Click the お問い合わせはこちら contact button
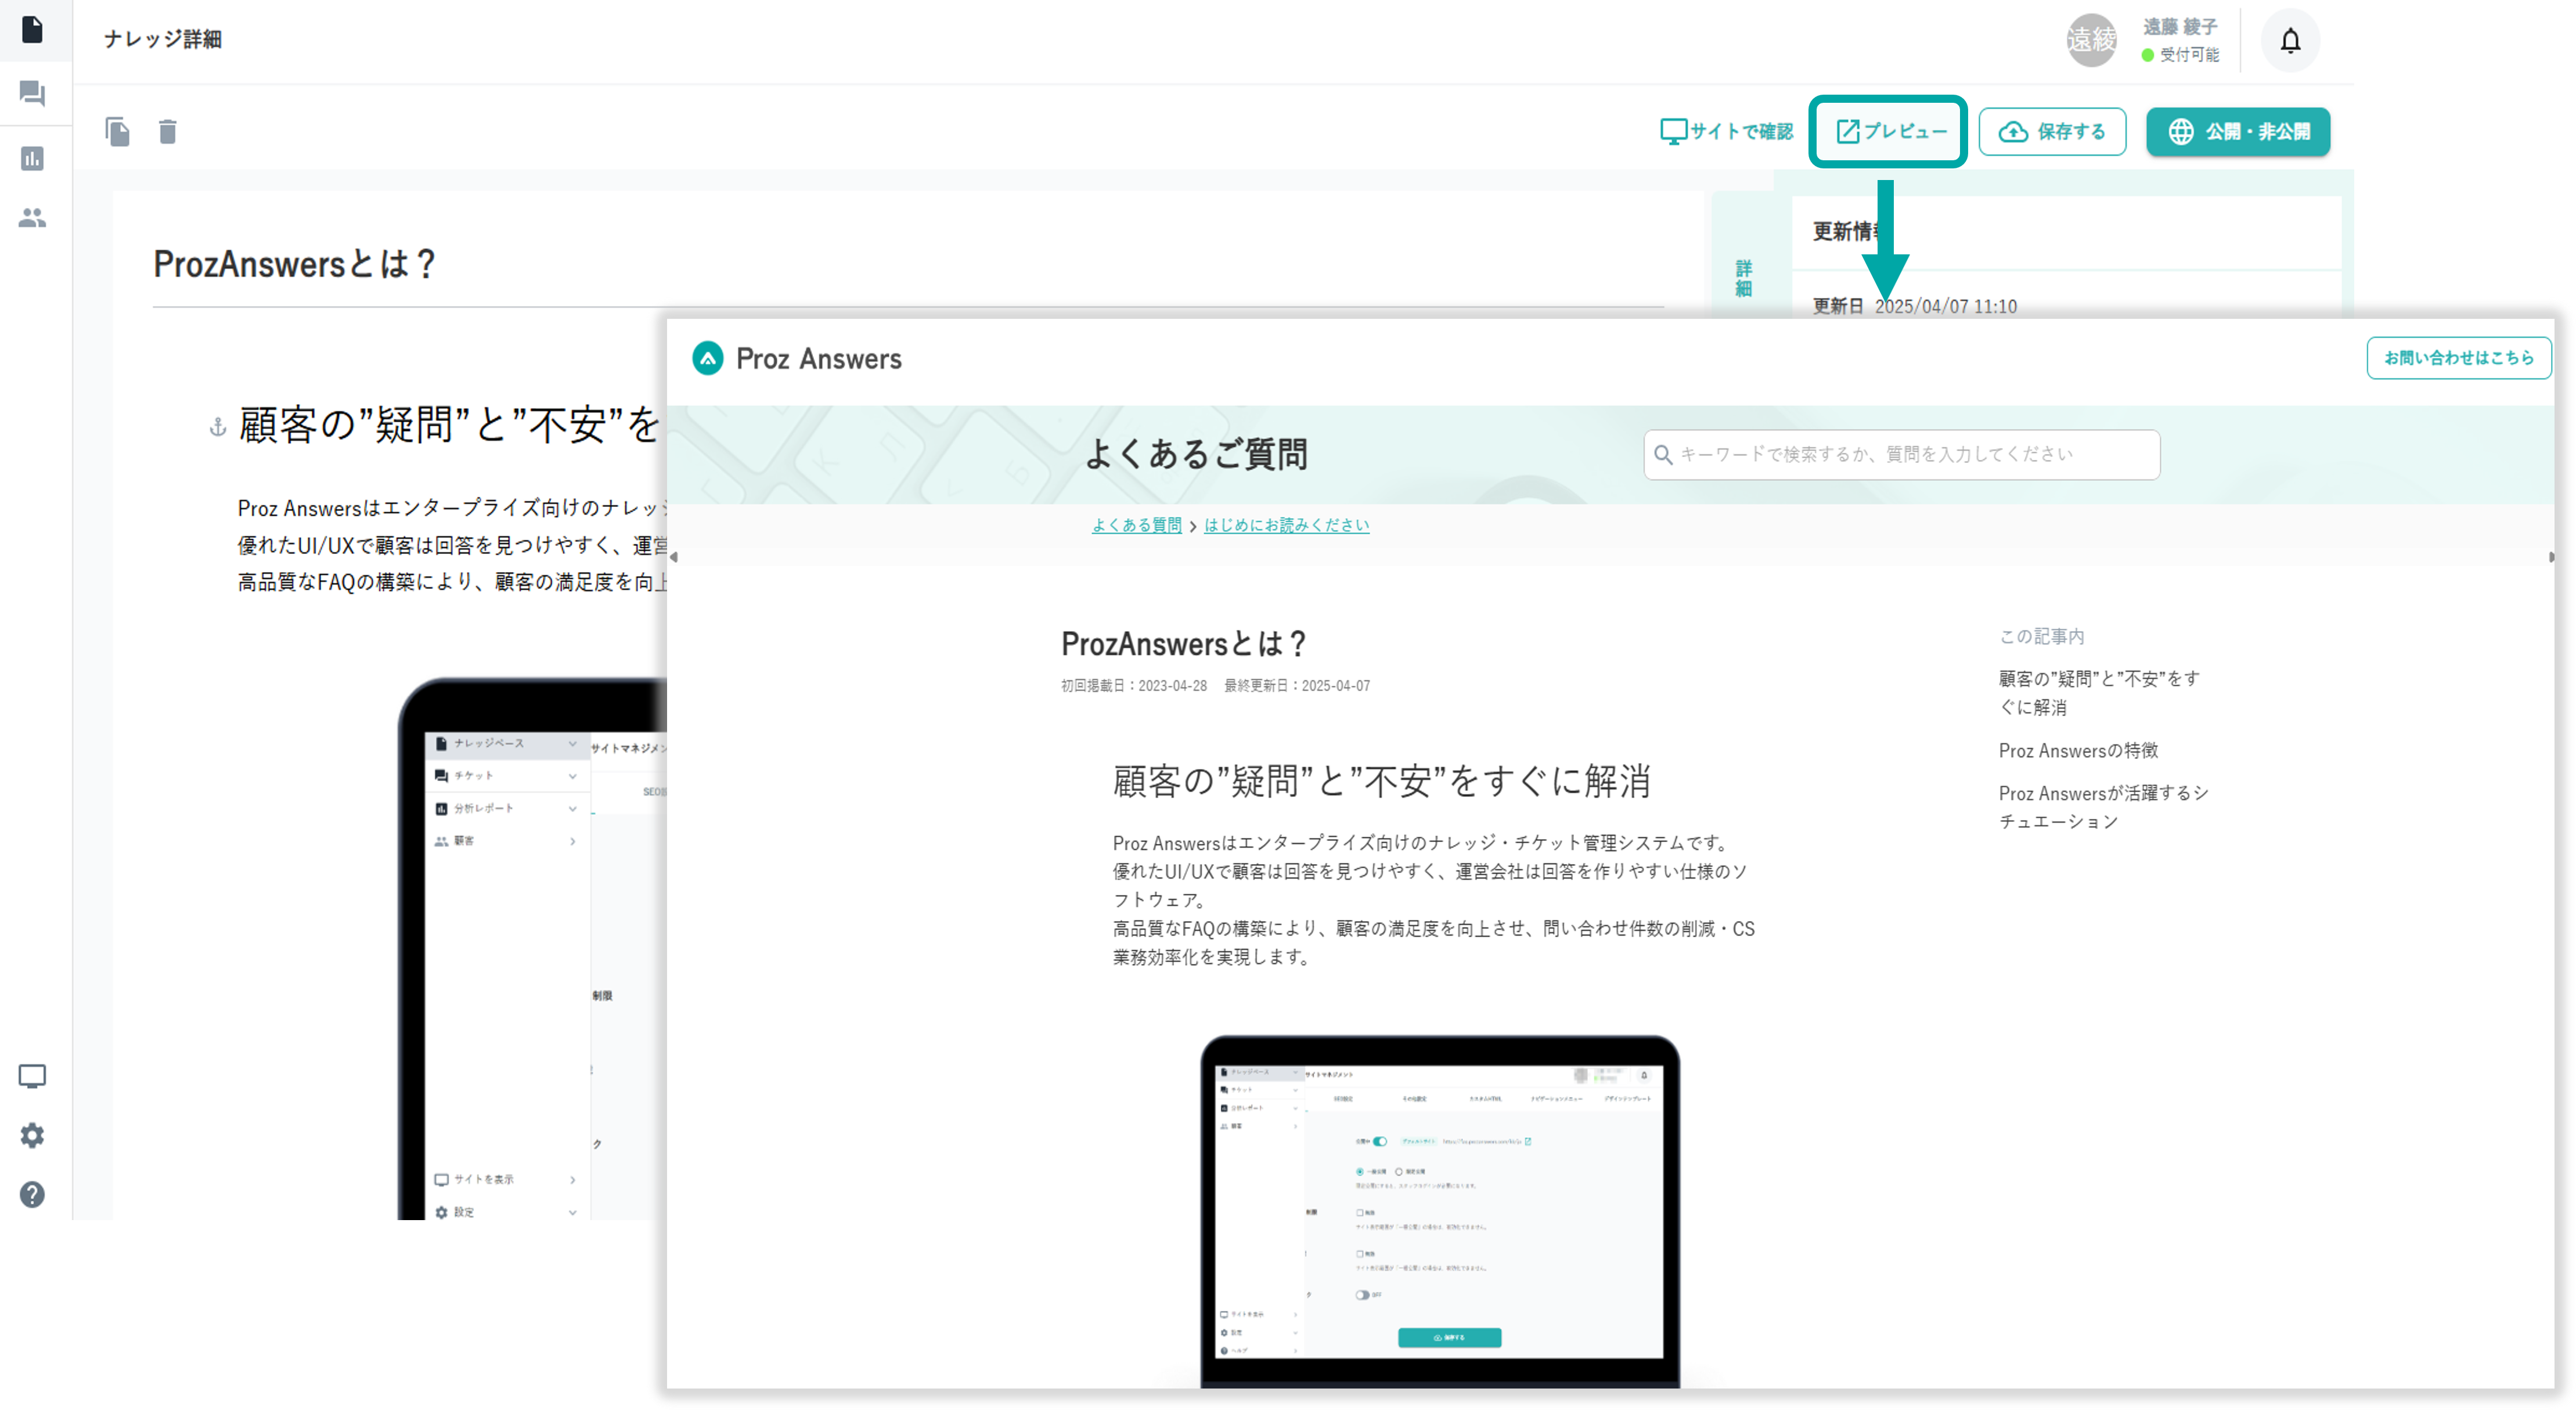Screen dimensions: 2576x1410 point(2458,357)
